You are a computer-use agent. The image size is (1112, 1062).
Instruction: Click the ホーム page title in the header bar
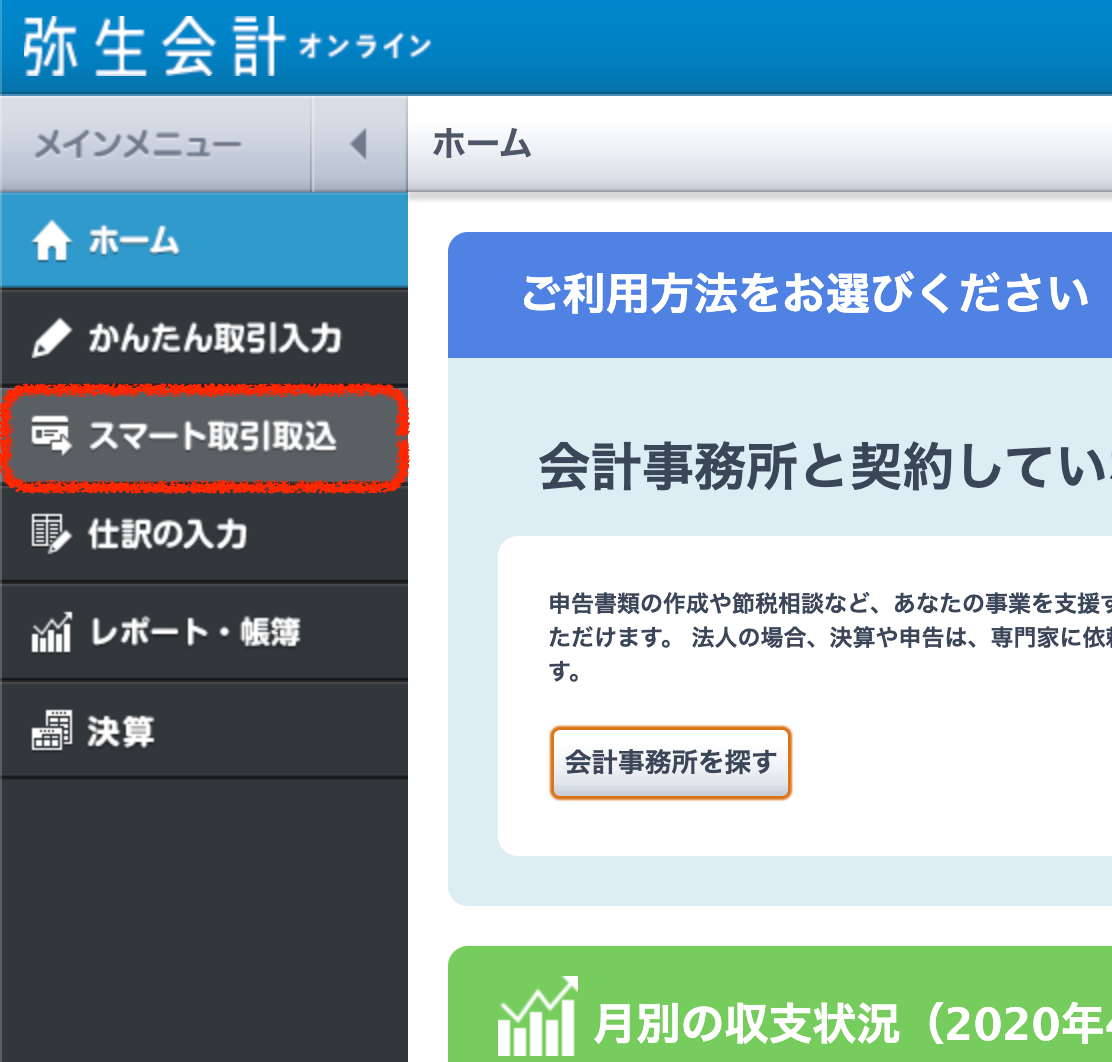[481, 145]
